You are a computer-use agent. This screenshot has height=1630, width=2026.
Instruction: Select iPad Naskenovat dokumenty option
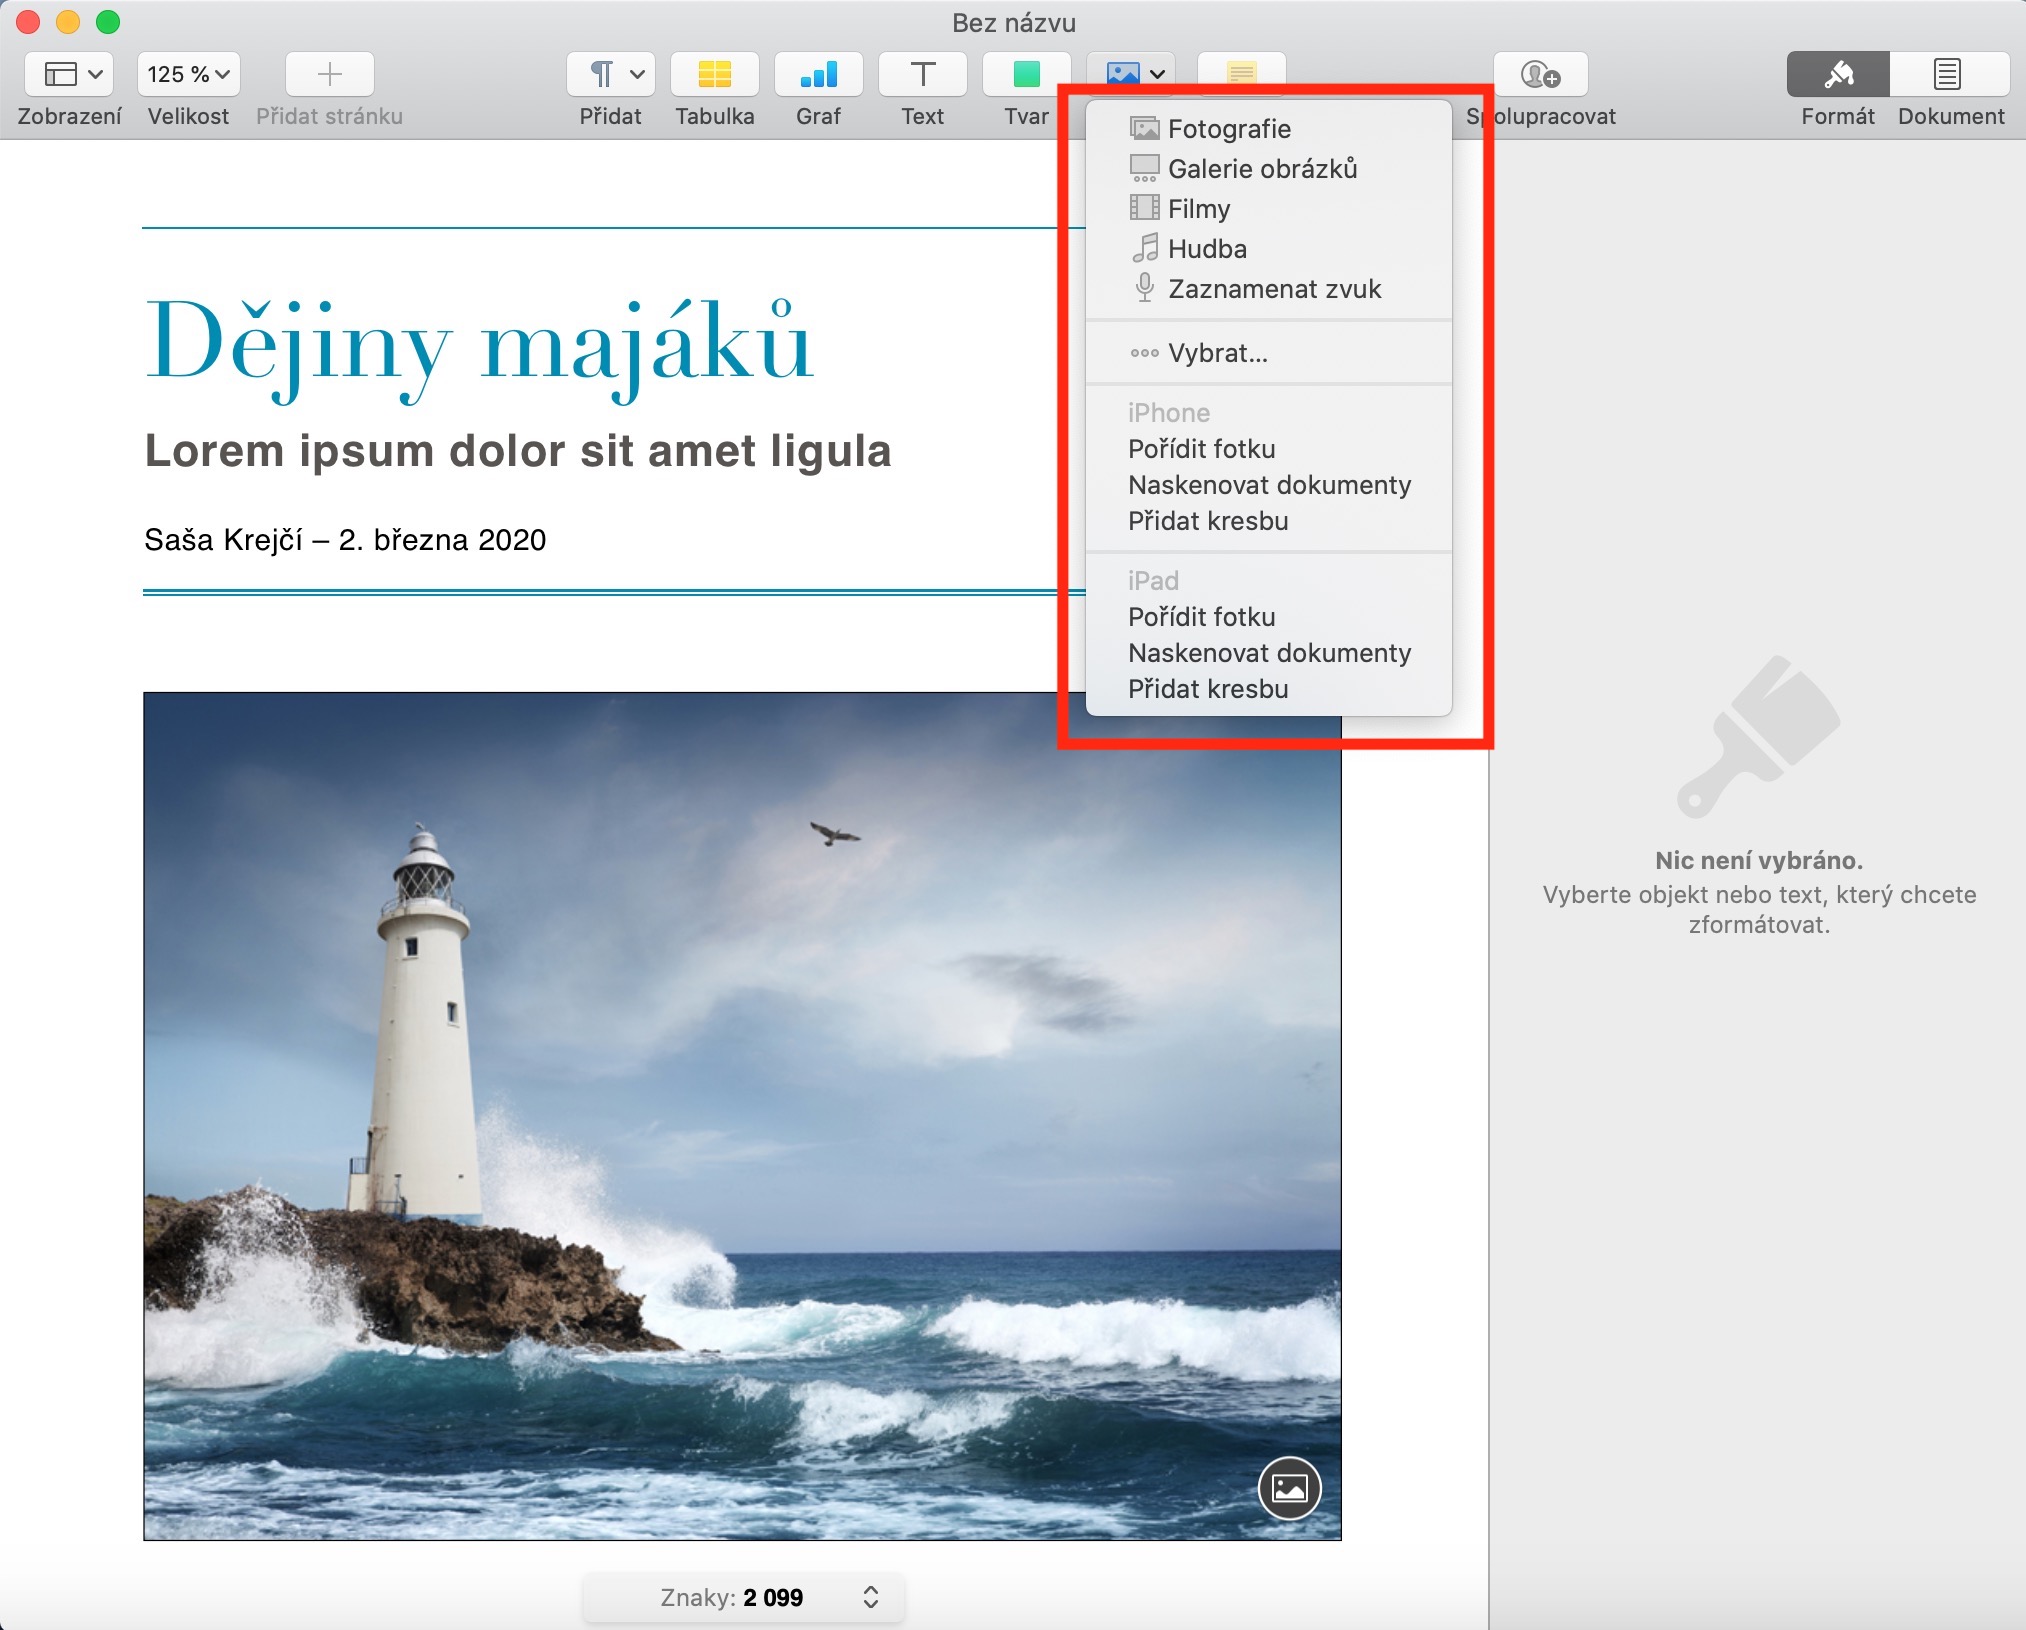click(x=1269, y=653)
